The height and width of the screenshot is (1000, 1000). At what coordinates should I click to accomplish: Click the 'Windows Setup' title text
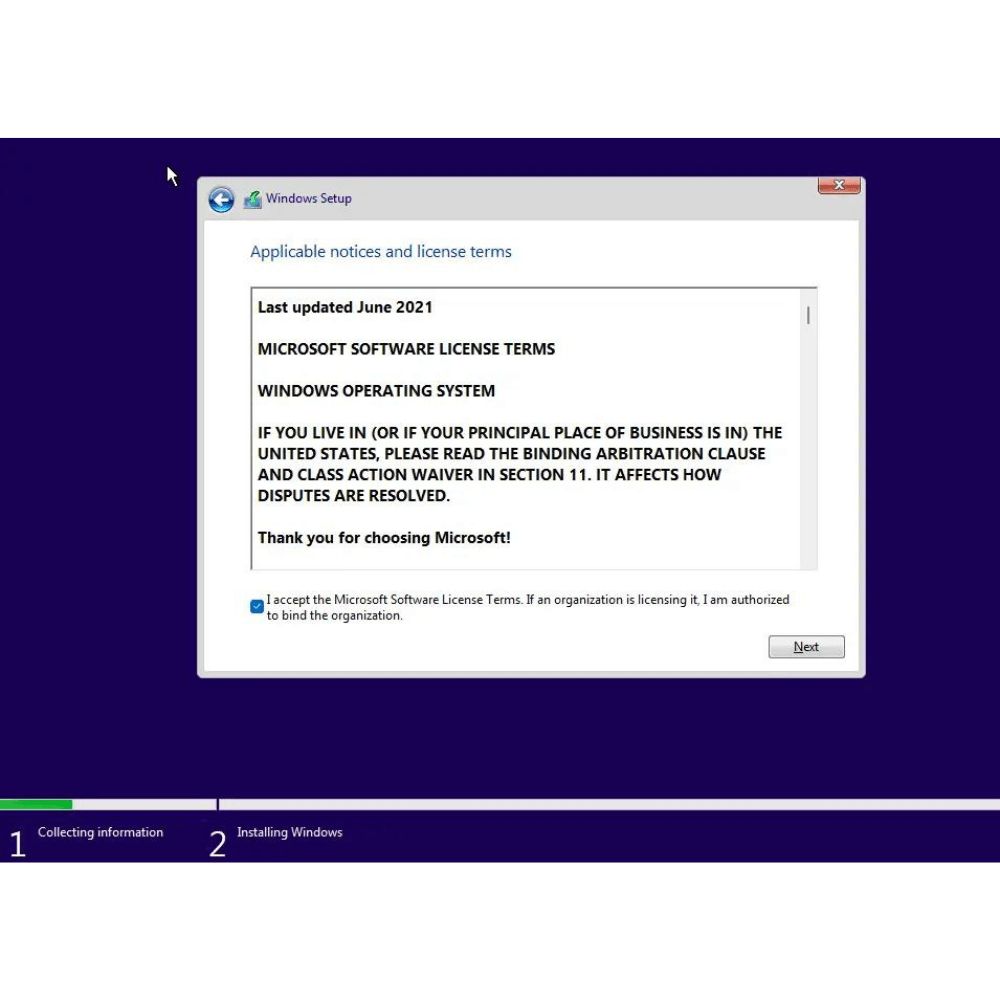pyautogui.click(x=308, y=198)
